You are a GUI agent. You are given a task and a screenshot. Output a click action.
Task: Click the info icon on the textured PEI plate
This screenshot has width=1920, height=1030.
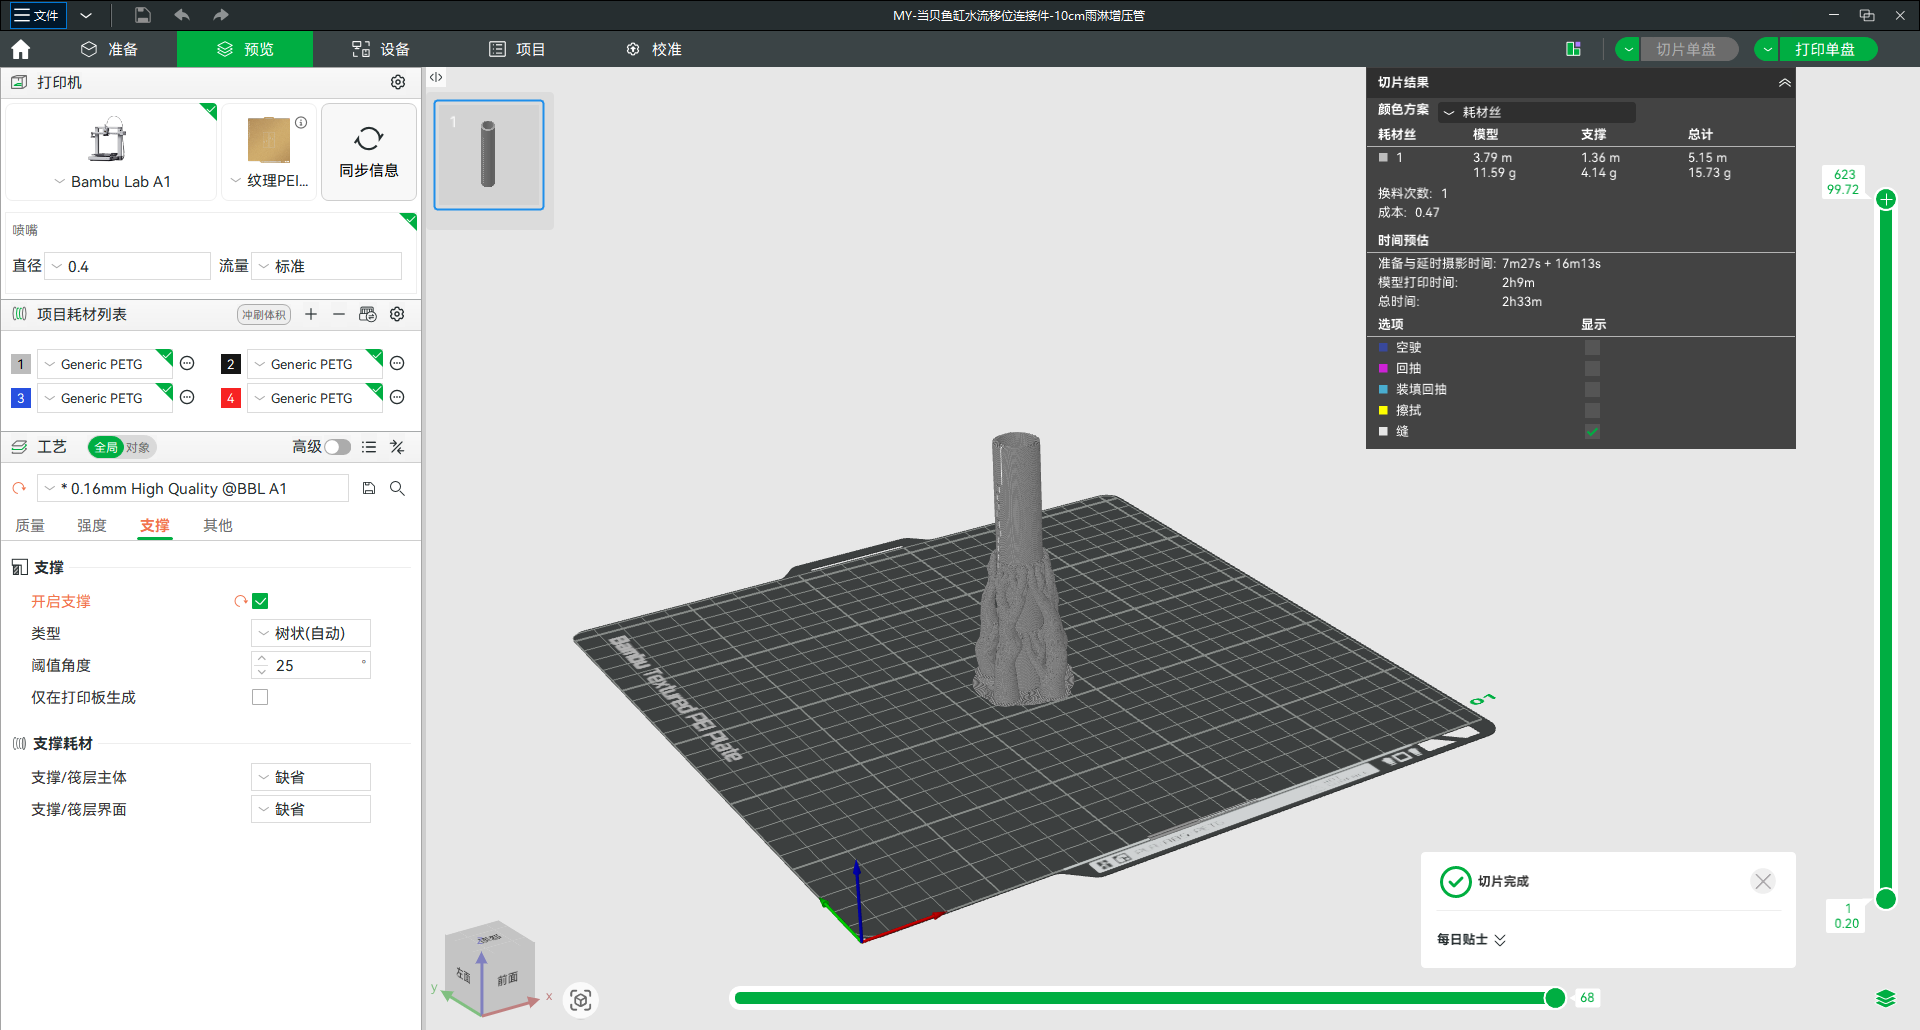301,122
